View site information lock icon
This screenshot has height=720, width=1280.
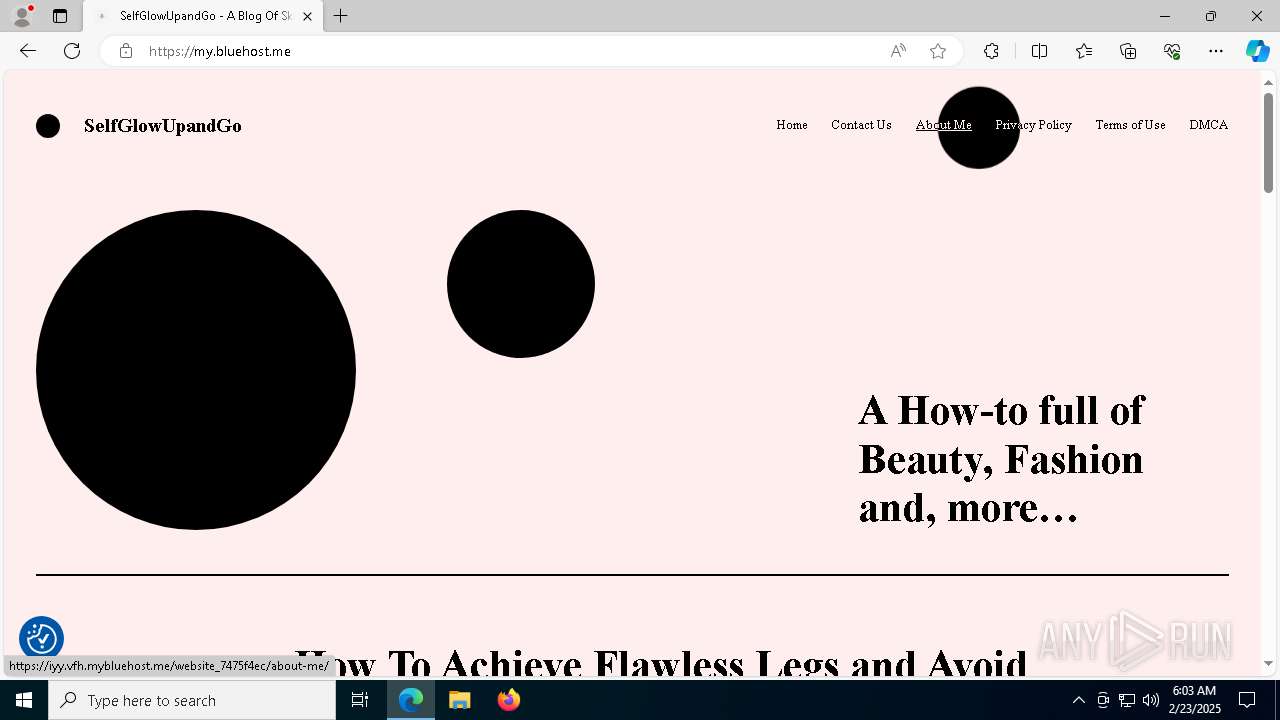(126, 51)
